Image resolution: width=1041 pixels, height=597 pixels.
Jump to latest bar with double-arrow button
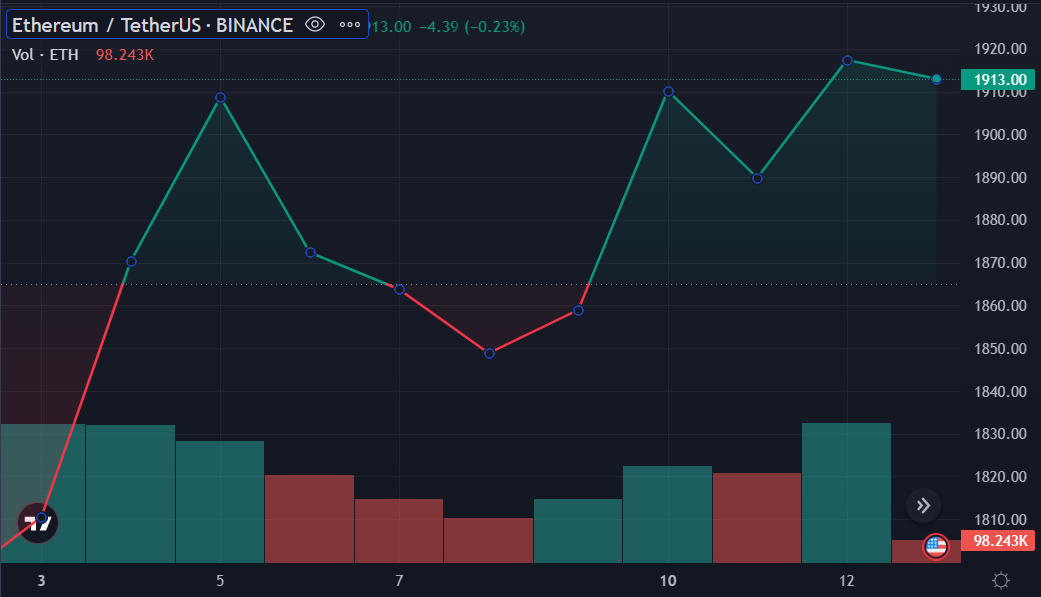coord(923,506)
